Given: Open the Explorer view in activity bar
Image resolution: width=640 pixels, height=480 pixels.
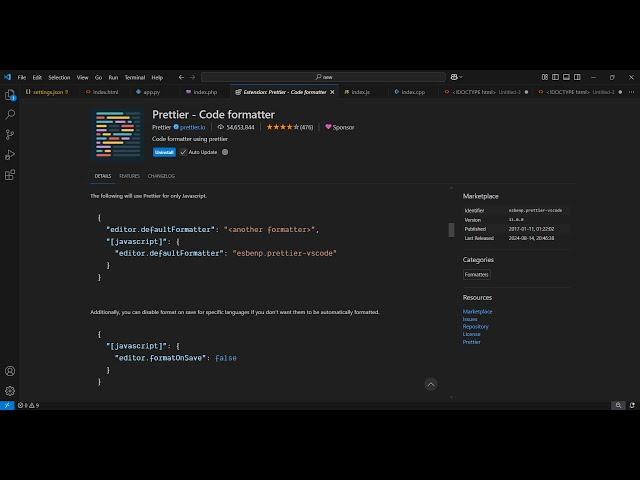Looking at the screenshot, I should 10,95.
